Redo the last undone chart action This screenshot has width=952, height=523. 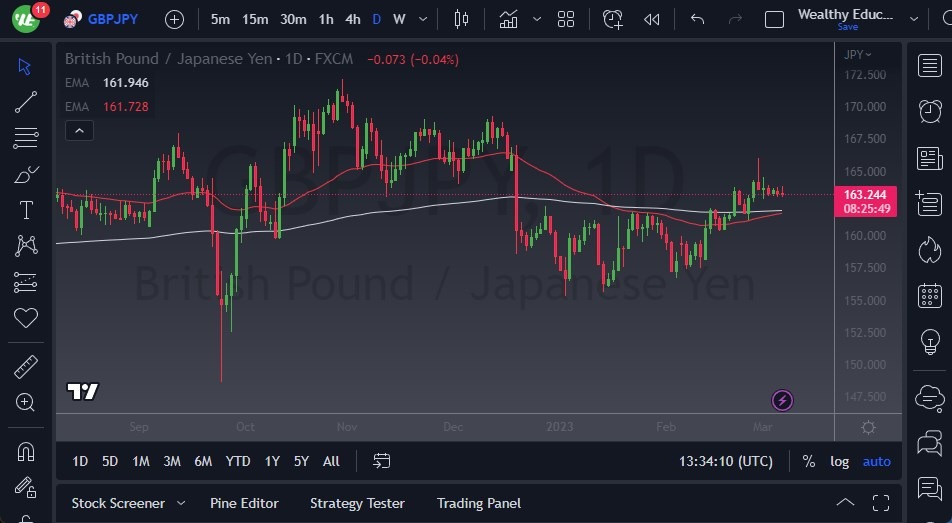click(735, 19)
